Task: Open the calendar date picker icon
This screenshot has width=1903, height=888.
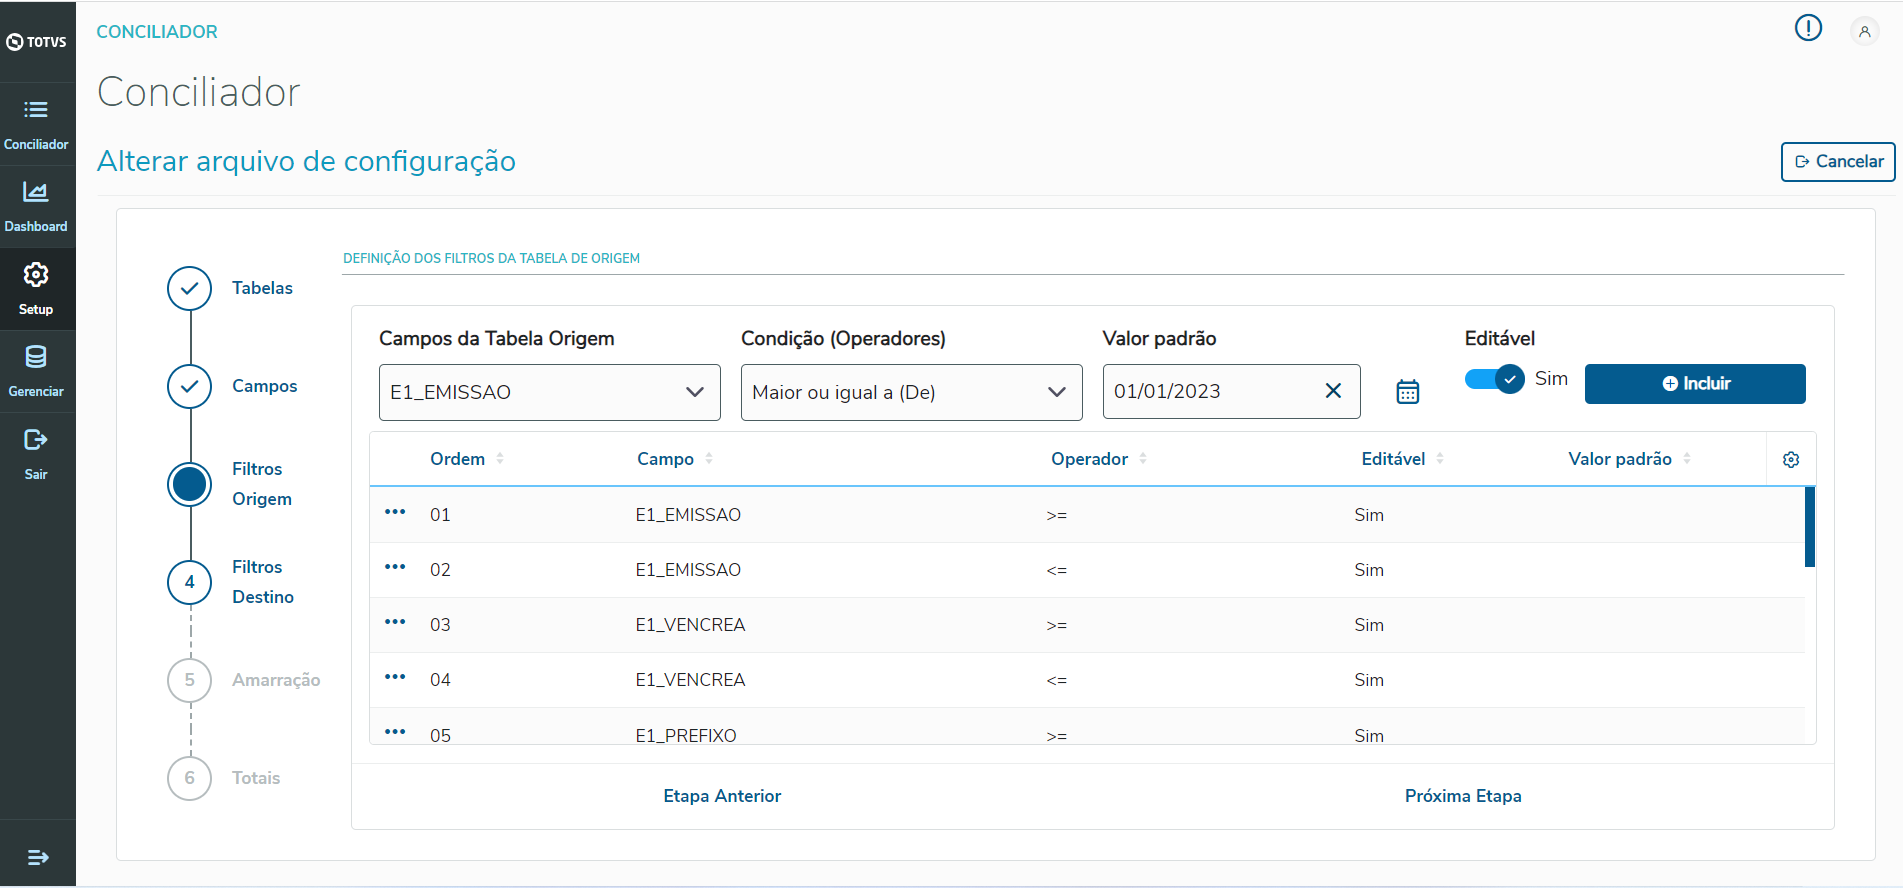Action: (x=1407, y=392)
